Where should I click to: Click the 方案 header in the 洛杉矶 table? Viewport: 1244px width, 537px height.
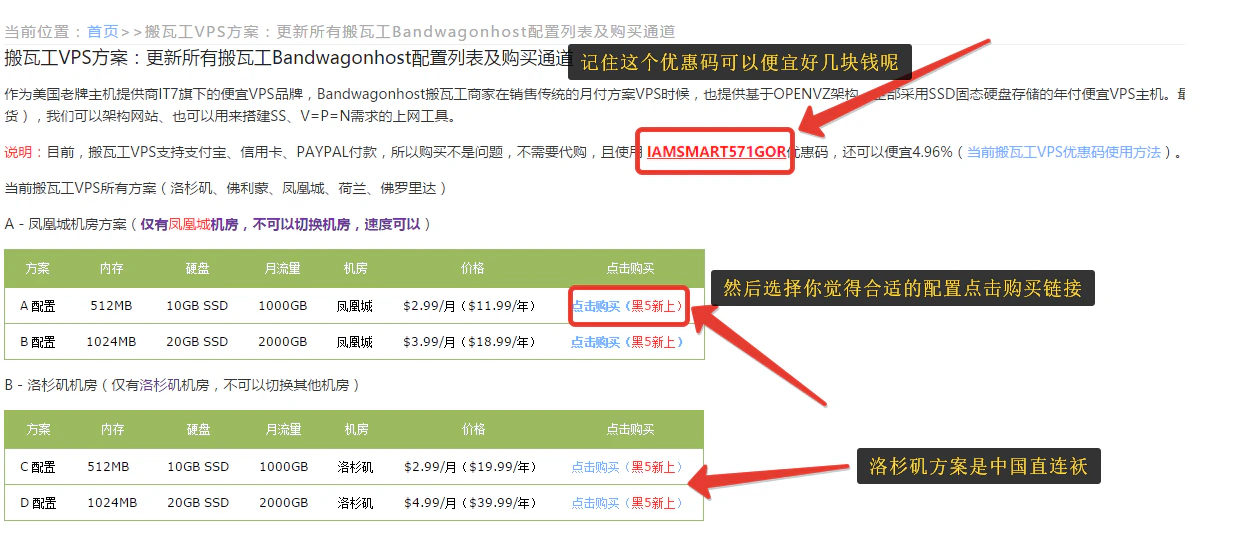point(38,429)
